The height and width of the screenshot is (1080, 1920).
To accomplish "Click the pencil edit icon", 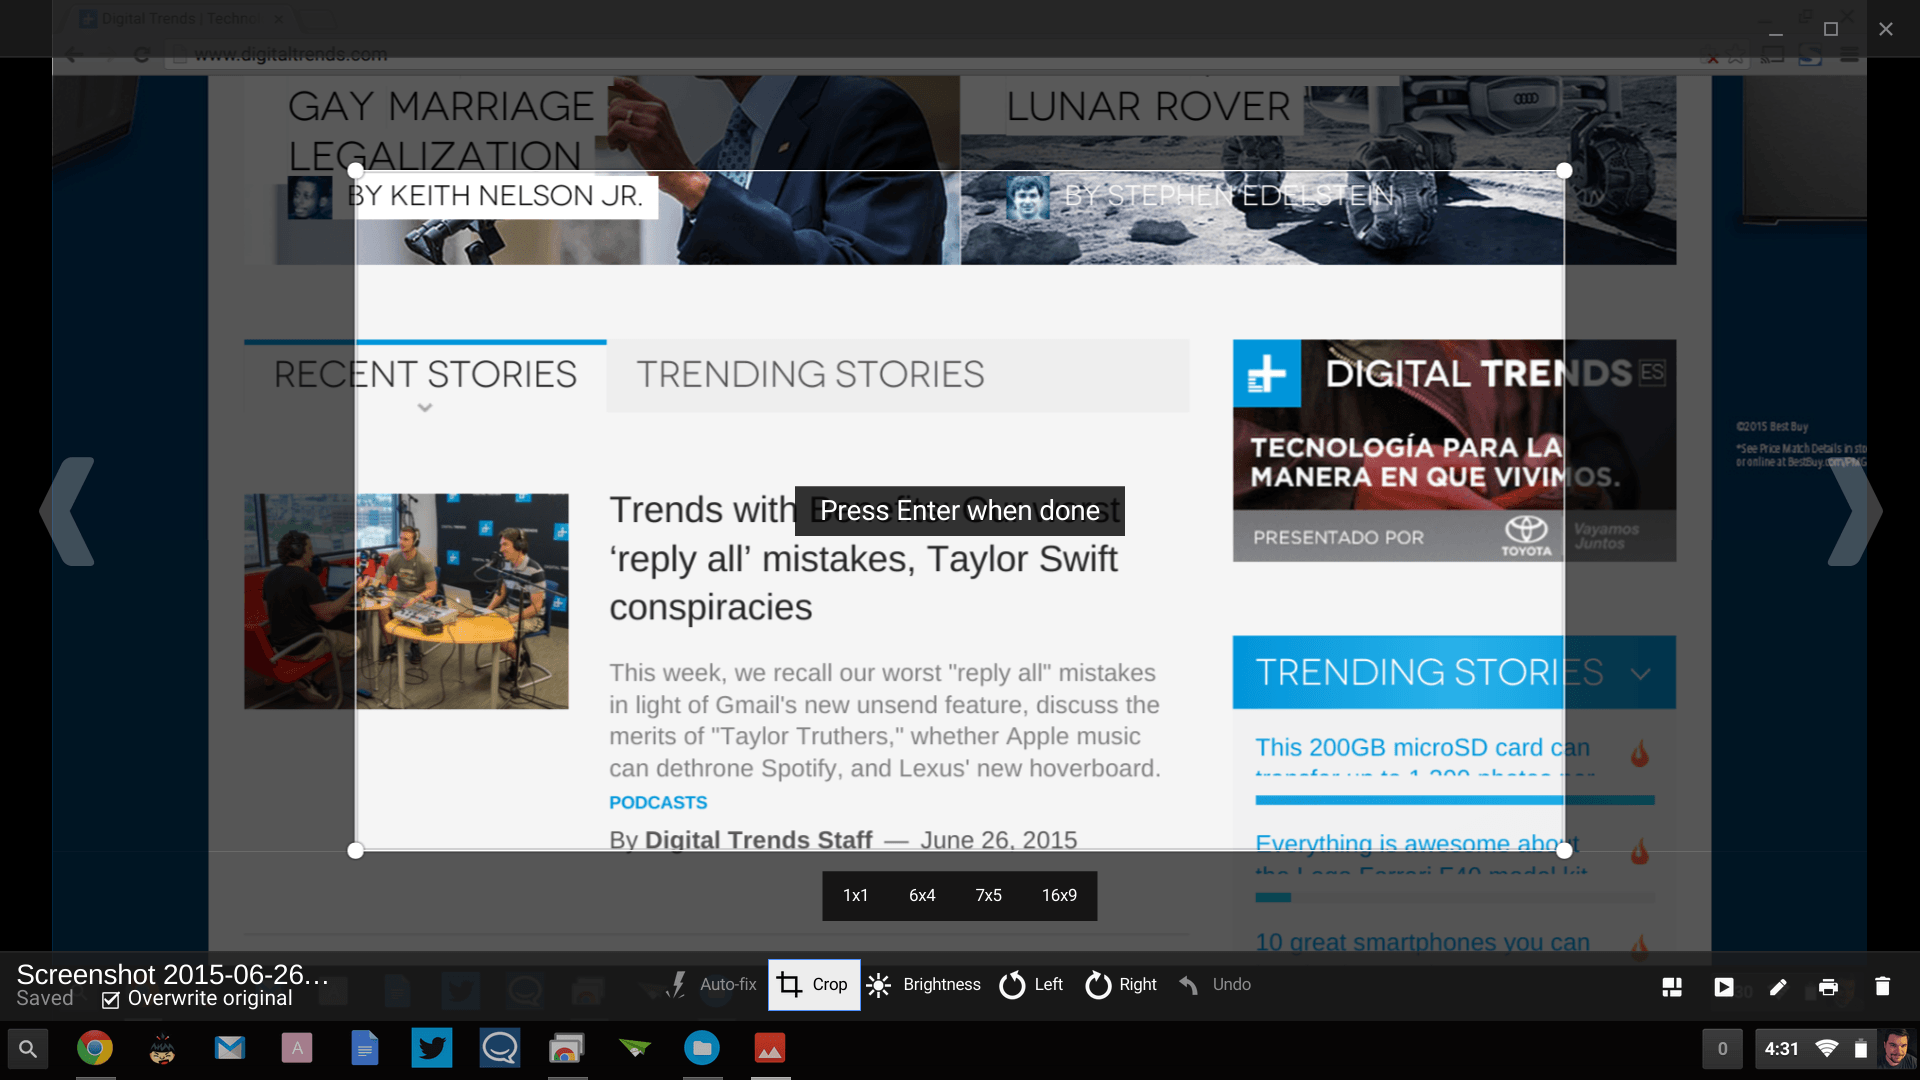I will (x=1778, y=987).
